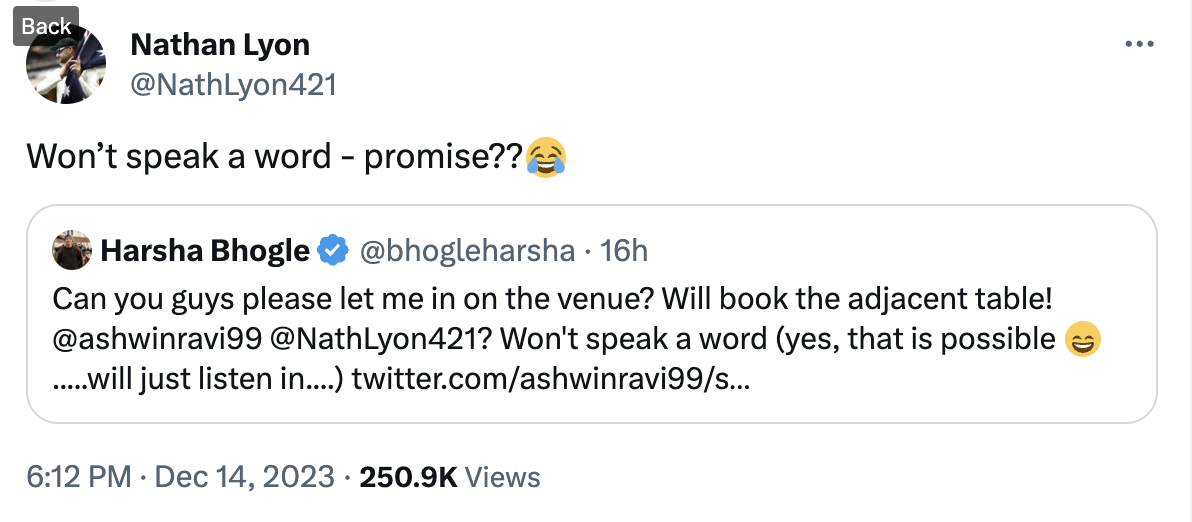Click the blue verified badge icon
Image resolution: width=1192 pixels, height=522 pixels.
coord(332,251)
